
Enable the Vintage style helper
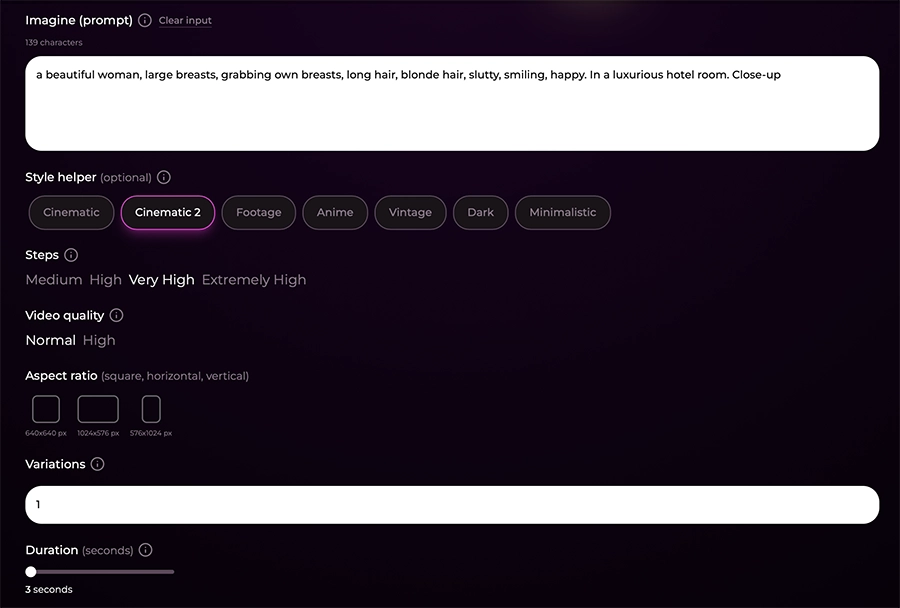point(410,212)
